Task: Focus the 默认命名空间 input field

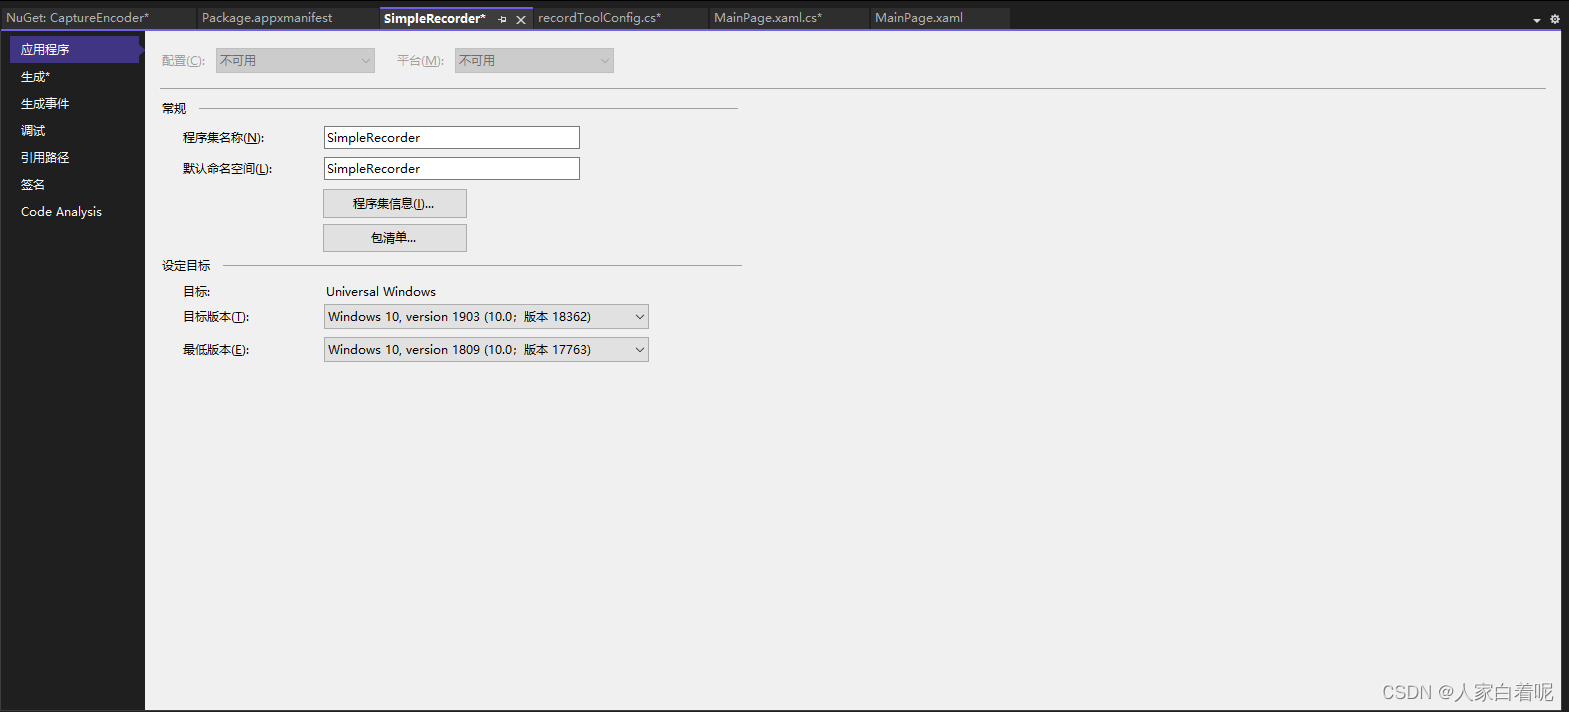Action: pos(452,169)
